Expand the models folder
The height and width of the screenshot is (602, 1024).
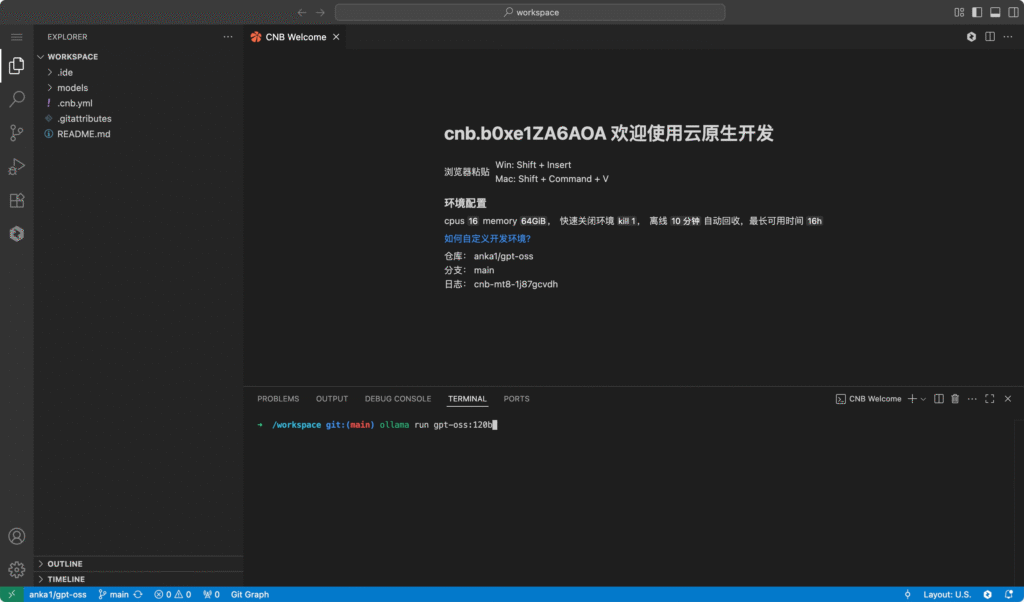pyautogui.click(x=72, y=88)
